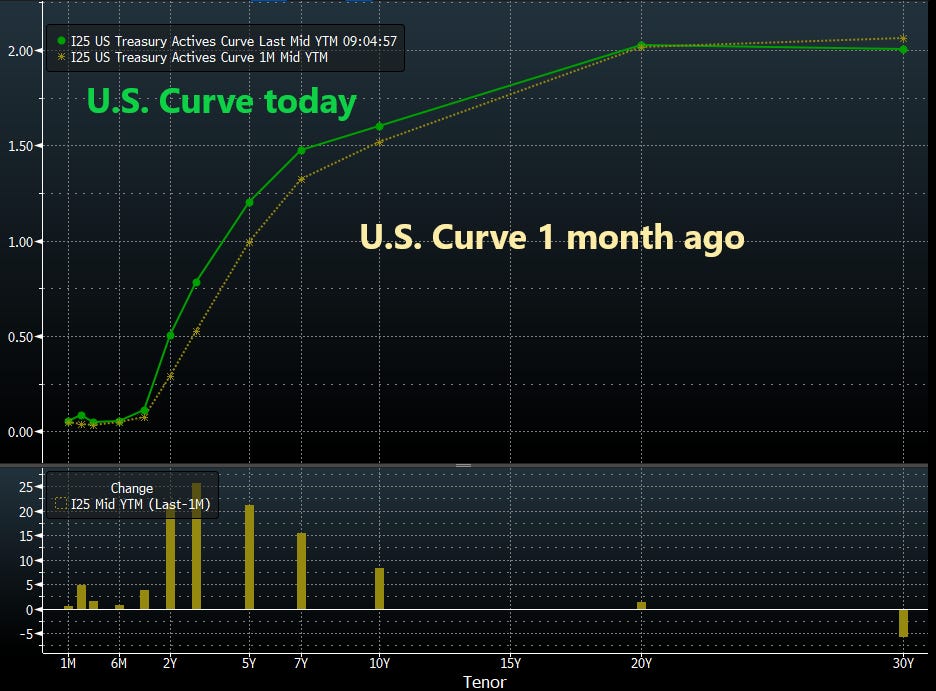Click the green today-curve point at 30Y
The width and height of the screenshot is (936, 691).
(x=903, y=50)
